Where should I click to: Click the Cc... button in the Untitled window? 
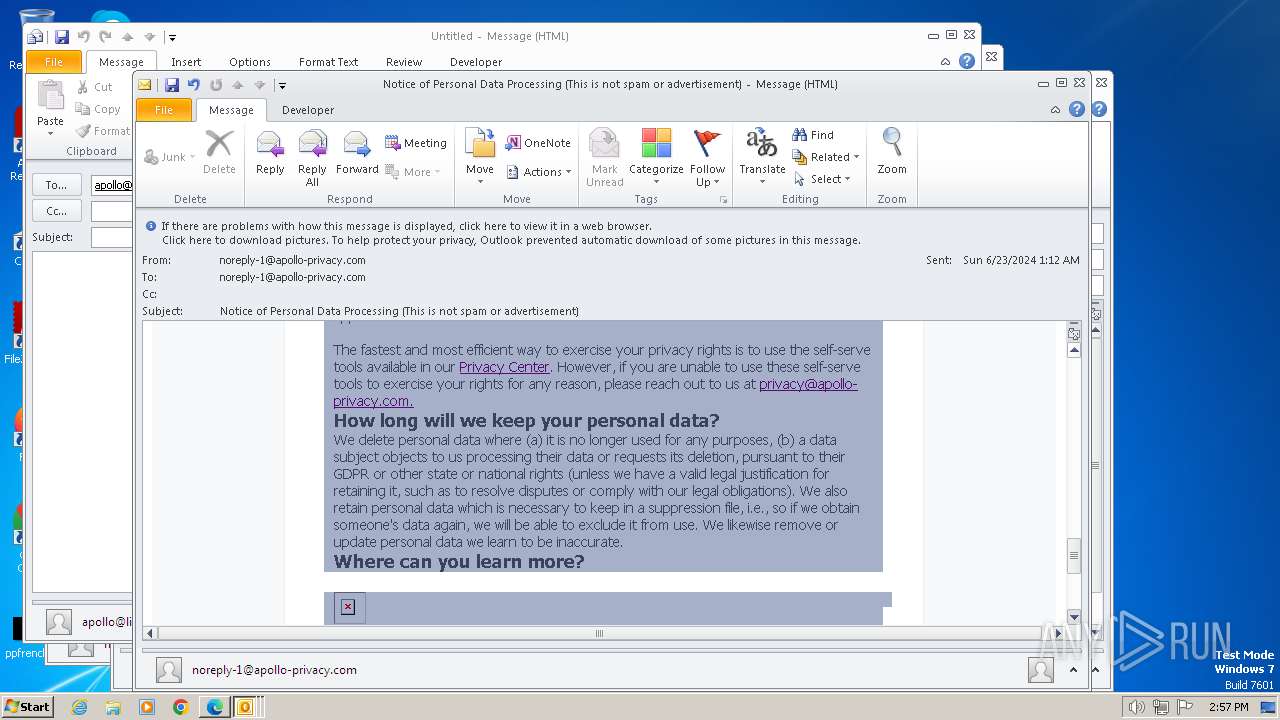56,211
